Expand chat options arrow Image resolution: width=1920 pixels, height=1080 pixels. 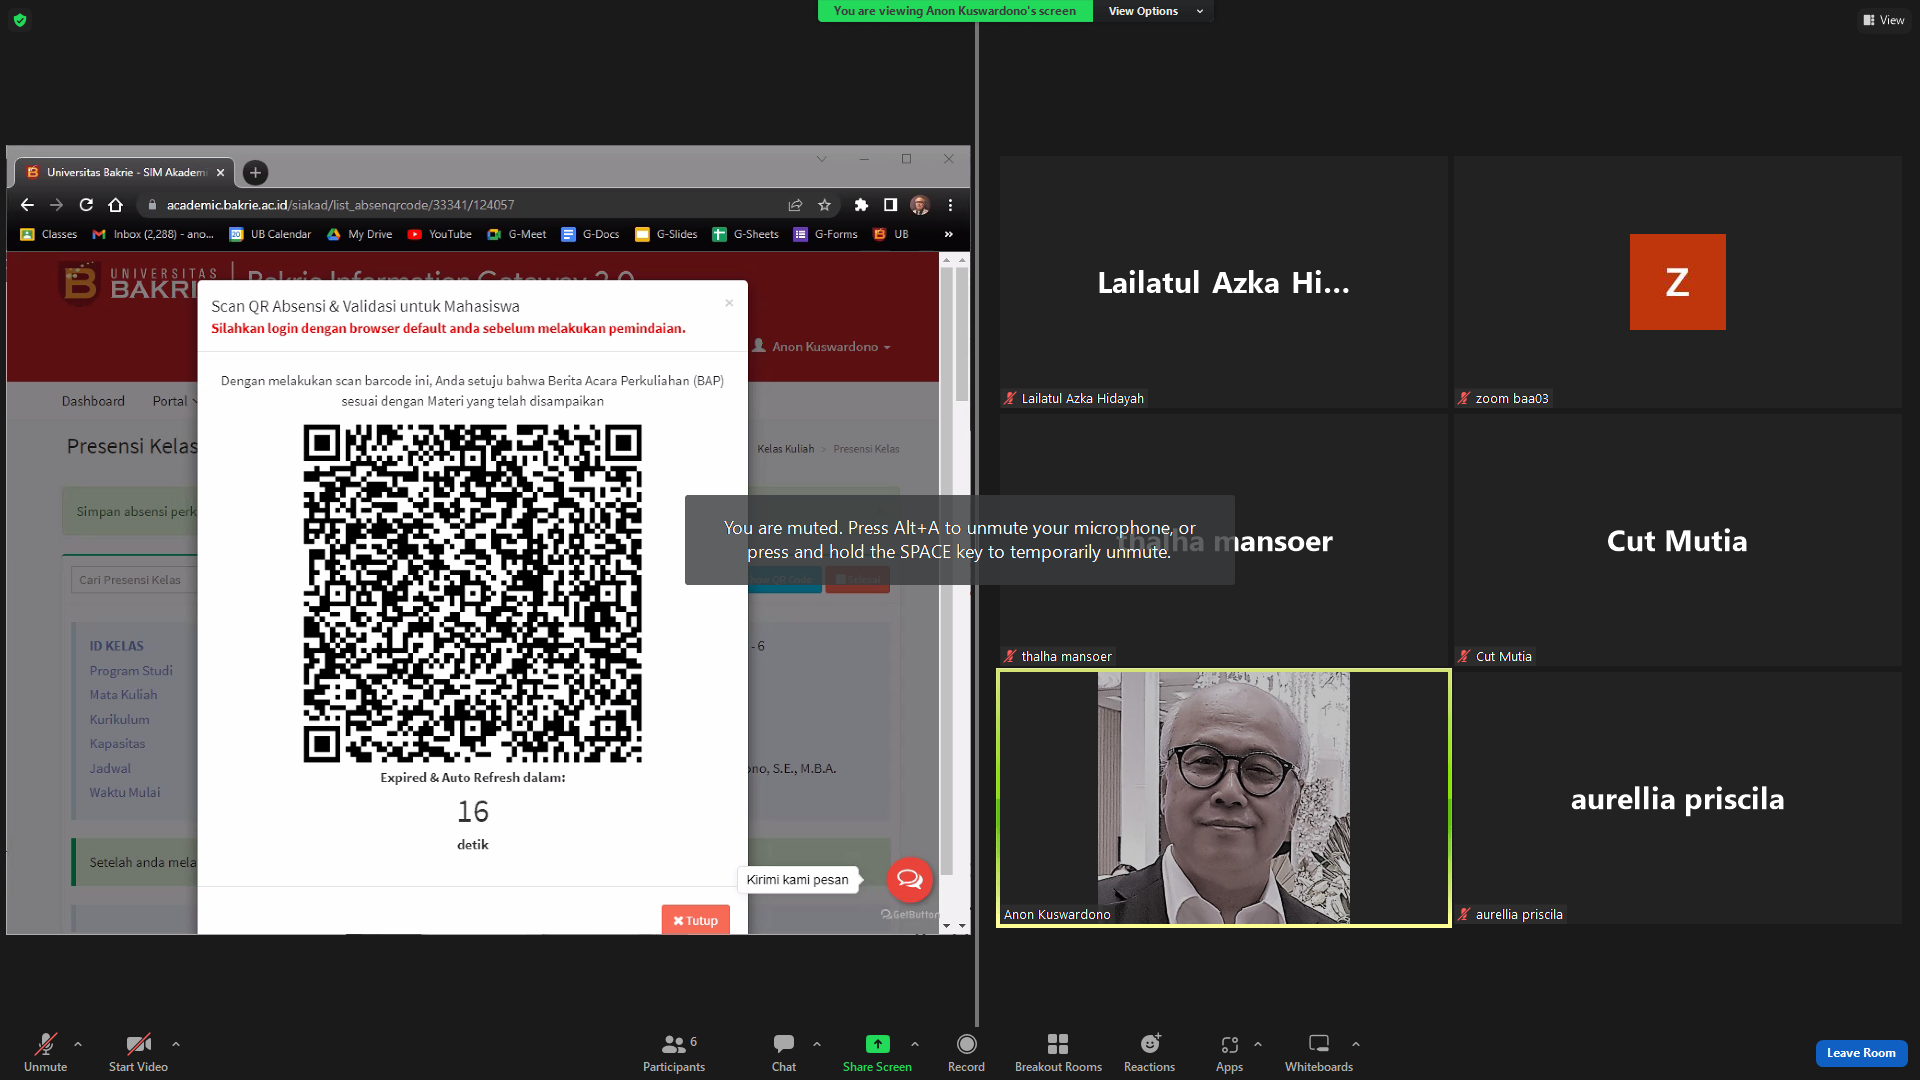(x=817, y=1044)
